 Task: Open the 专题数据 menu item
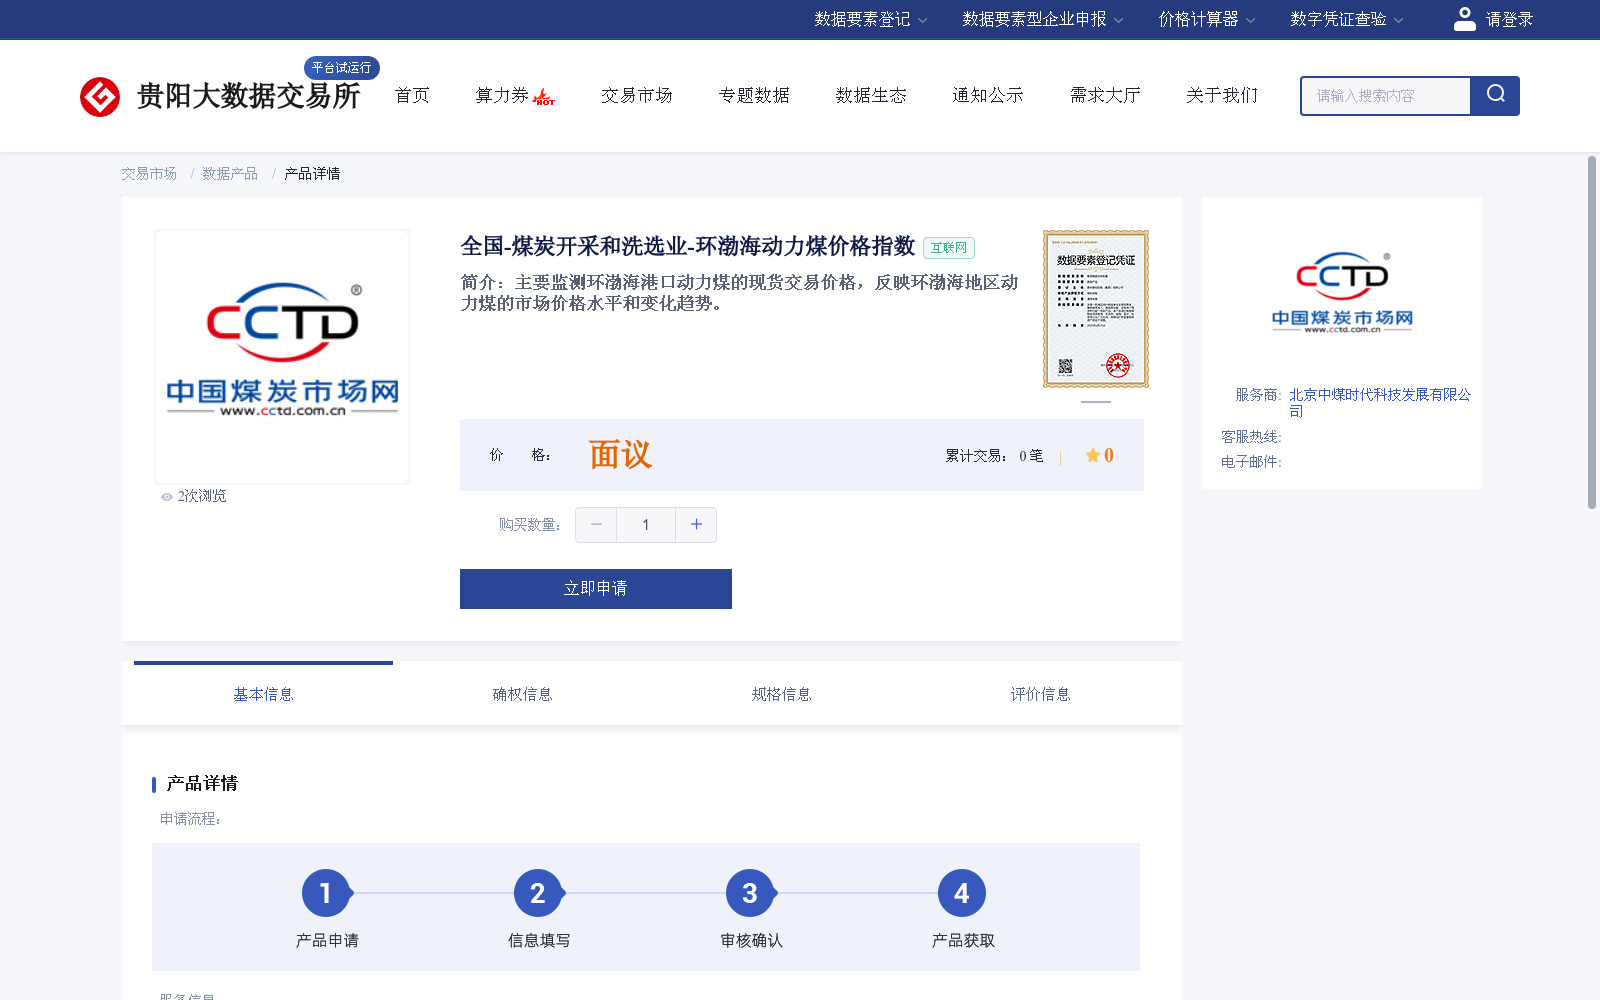(x=754, y=95)
